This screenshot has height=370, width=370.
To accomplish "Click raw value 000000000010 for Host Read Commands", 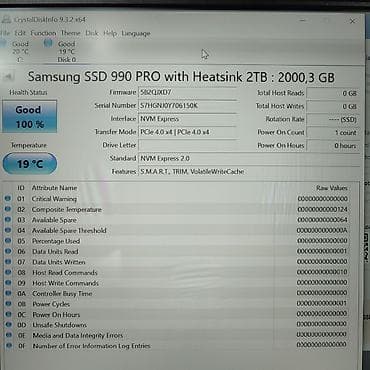I will [x=322, y=272].
